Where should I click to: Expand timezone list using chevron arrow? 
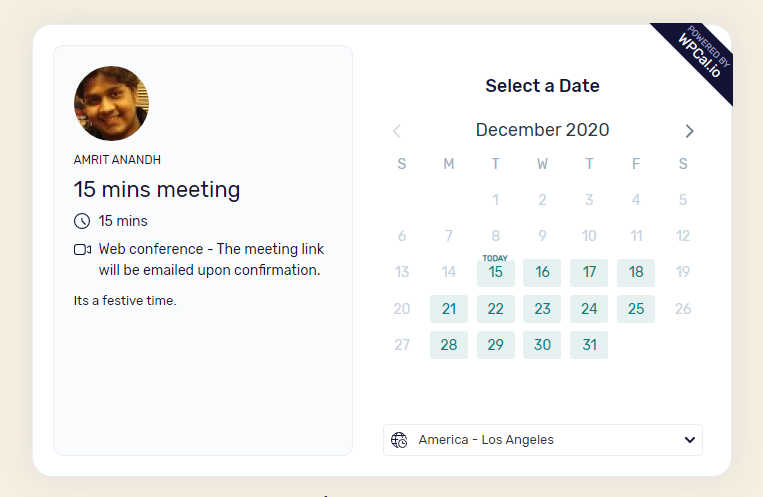click(690, 440)
